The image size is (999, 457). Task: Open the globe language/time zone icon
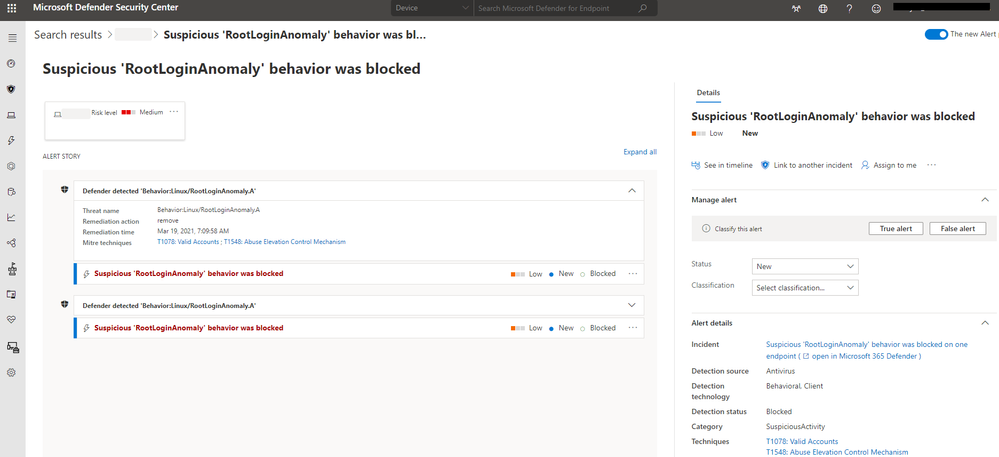tap(823, 9)
